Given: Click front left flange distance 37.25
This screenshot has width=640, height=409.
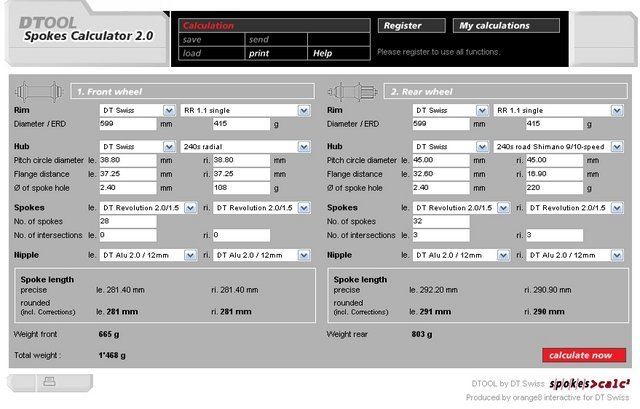Looking at the screenshot, I should 128,174.
